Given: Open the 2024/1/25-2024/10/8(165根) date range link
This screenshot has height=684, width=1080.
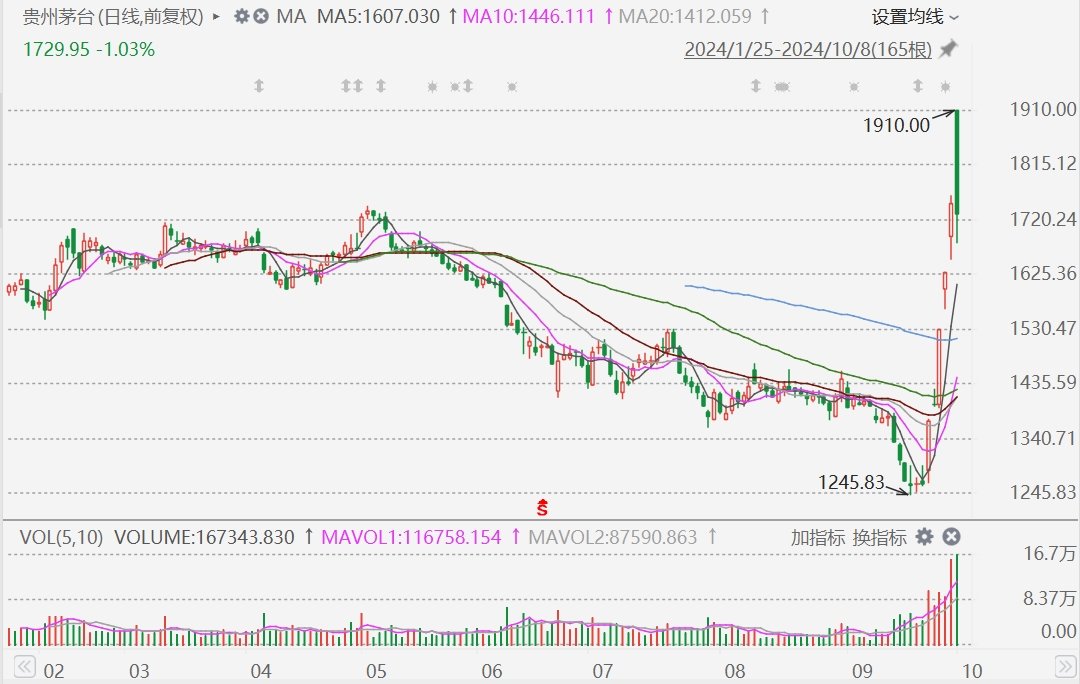Looking at the screenshot, I should [808, 50].
